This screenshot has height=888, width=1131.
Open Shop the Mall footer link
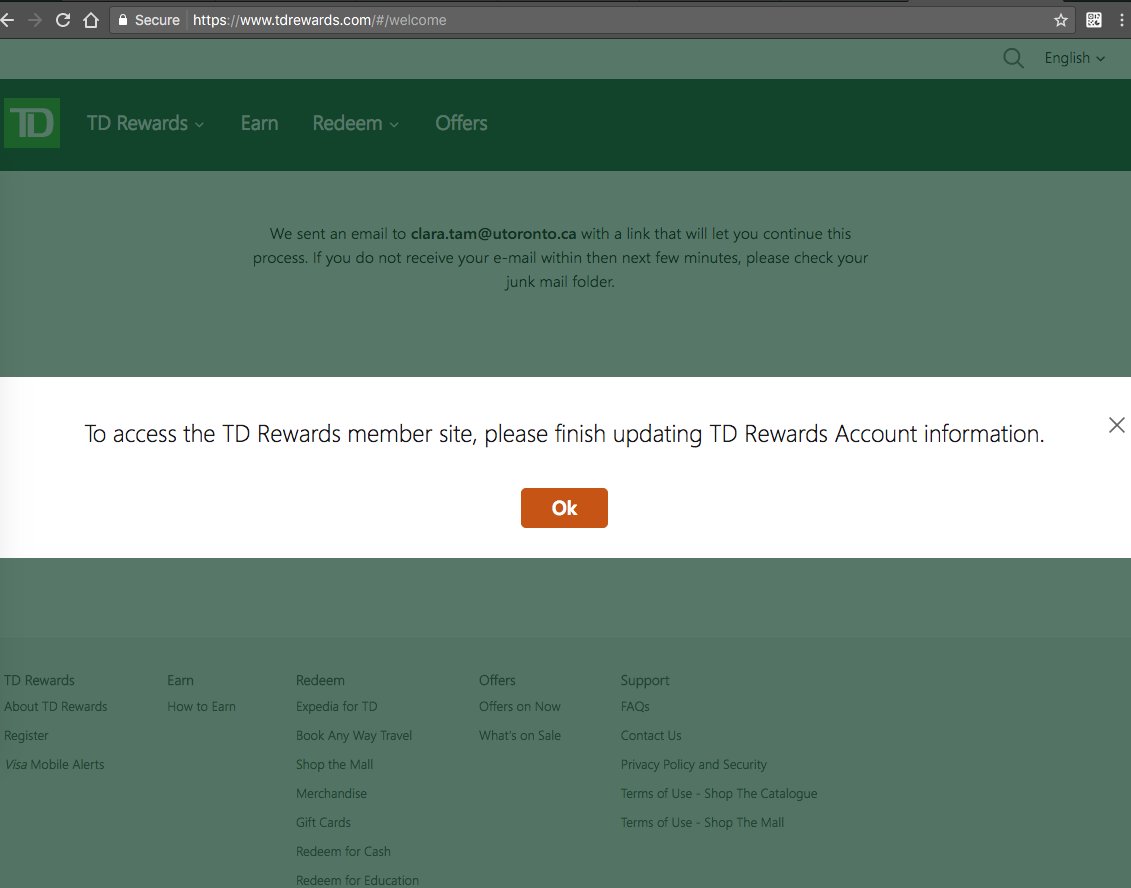pos(334,765)
